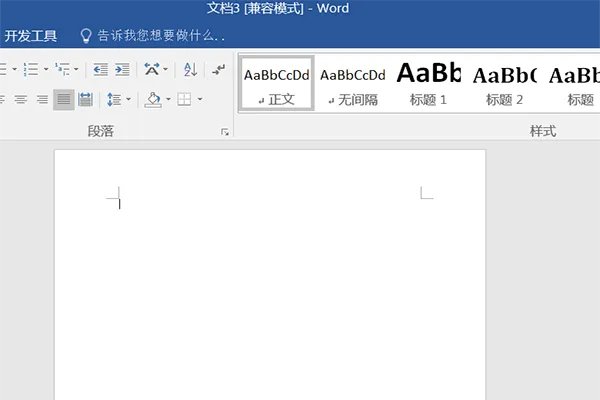Align paragraph to the right

(42, 100)
